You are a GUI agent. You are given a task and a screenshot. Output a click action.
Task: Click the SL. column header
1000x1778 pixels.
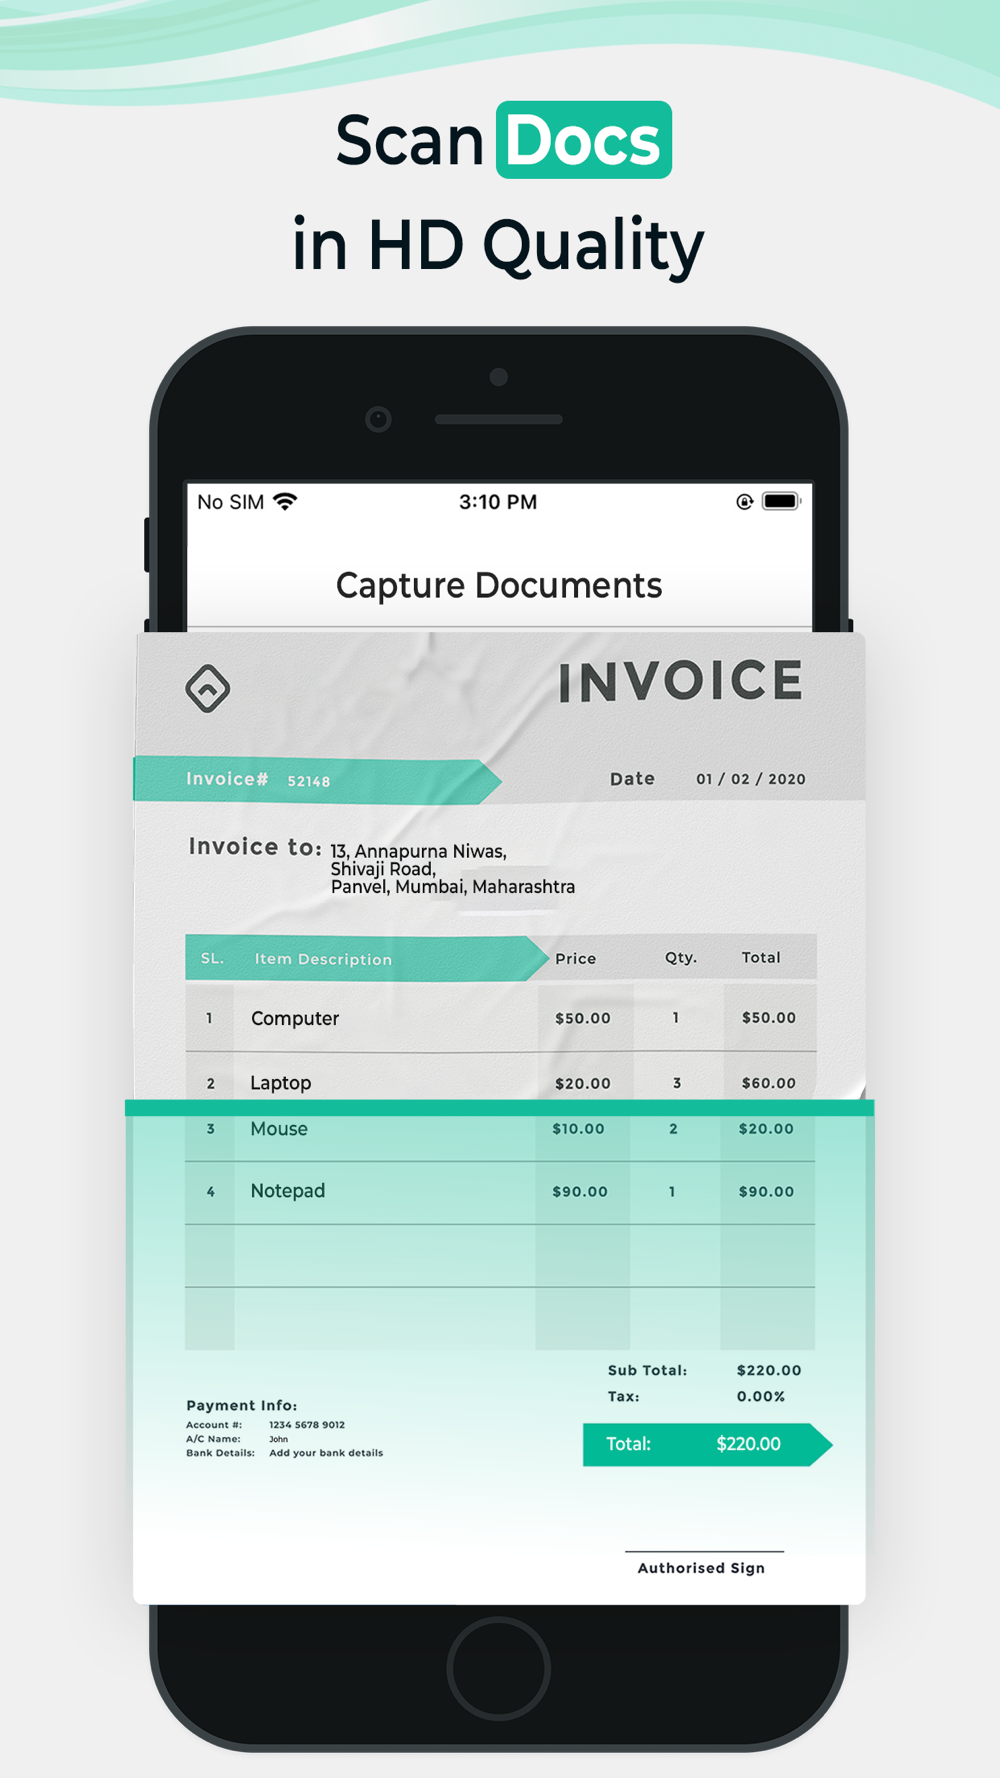pyautogui.click(x=212, y=958)
